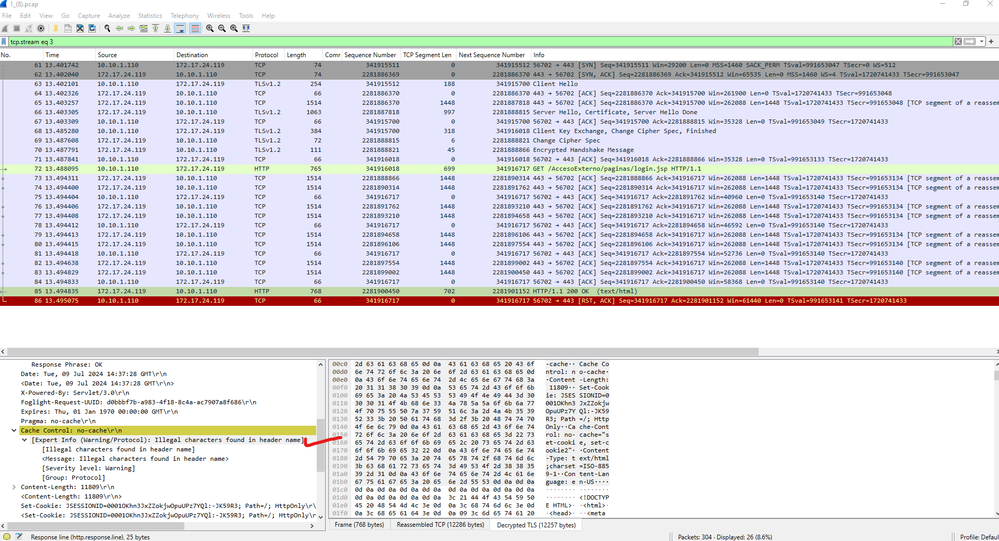Image resolution: width=999 pixels, height=541 pixels.
Task: Click the Find packet magnifier icon
Action: tap(105, 28)
